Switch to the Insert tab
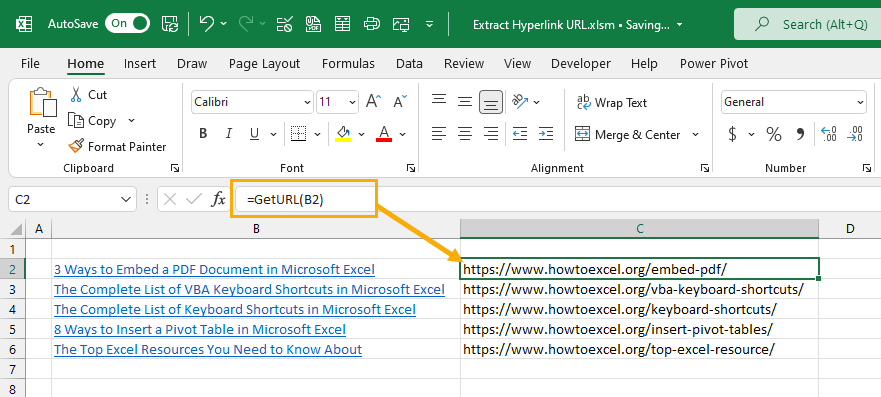 click(x=140, y=63)
